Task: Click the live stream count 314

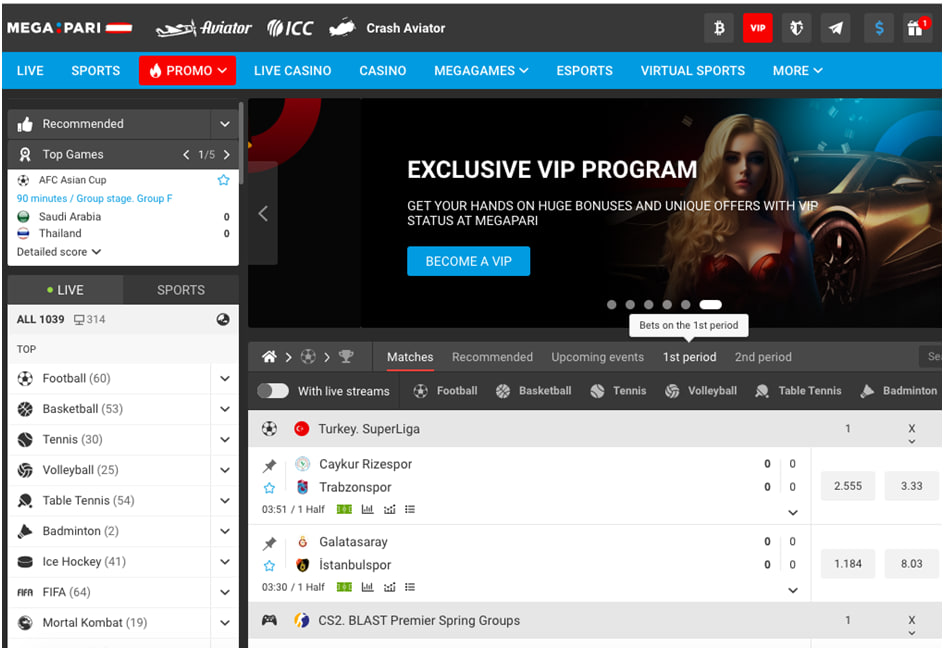Action: (x=89, y=320)
